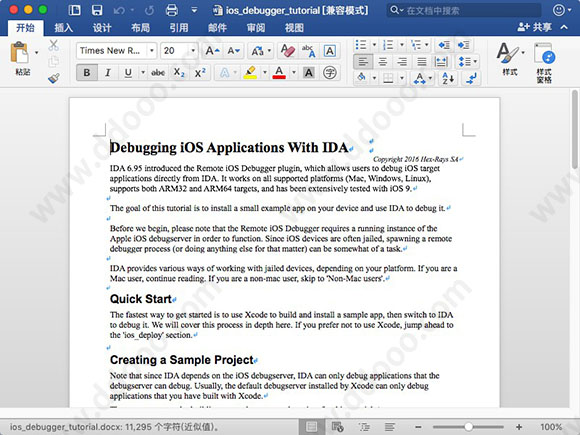Screen dimensions: 580x435
Task: Zoom out with the minus button
Action: pos(418,427)
